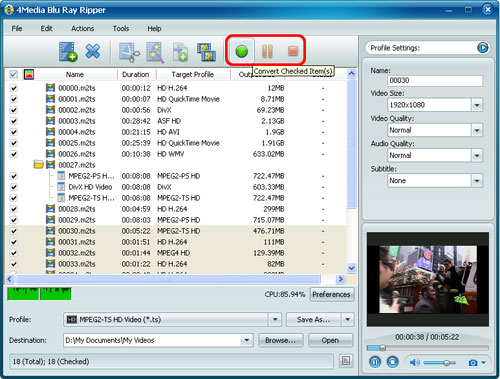500x379 pixels.
Task: Open the Help menu
Action: [154, 29]
